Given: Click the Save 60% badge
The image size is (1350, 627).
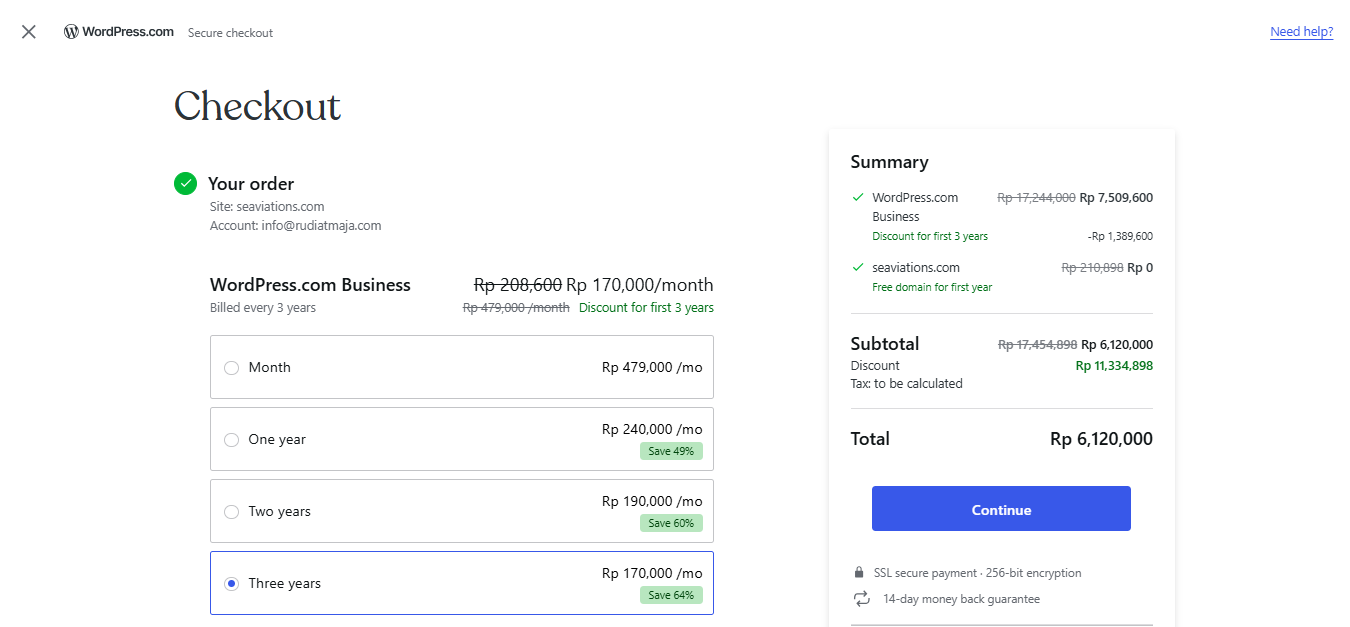Looking at the screenshot, I should coord(671,523).
